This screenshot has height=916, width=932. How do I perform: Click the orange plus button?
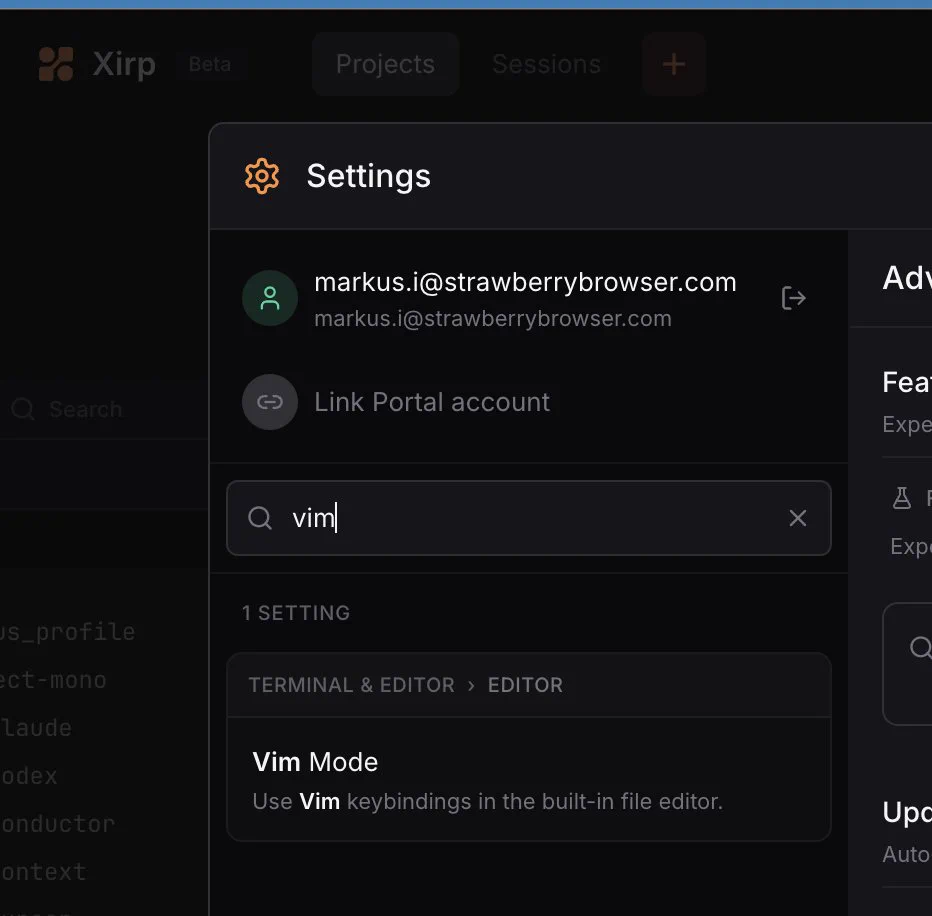673,64
